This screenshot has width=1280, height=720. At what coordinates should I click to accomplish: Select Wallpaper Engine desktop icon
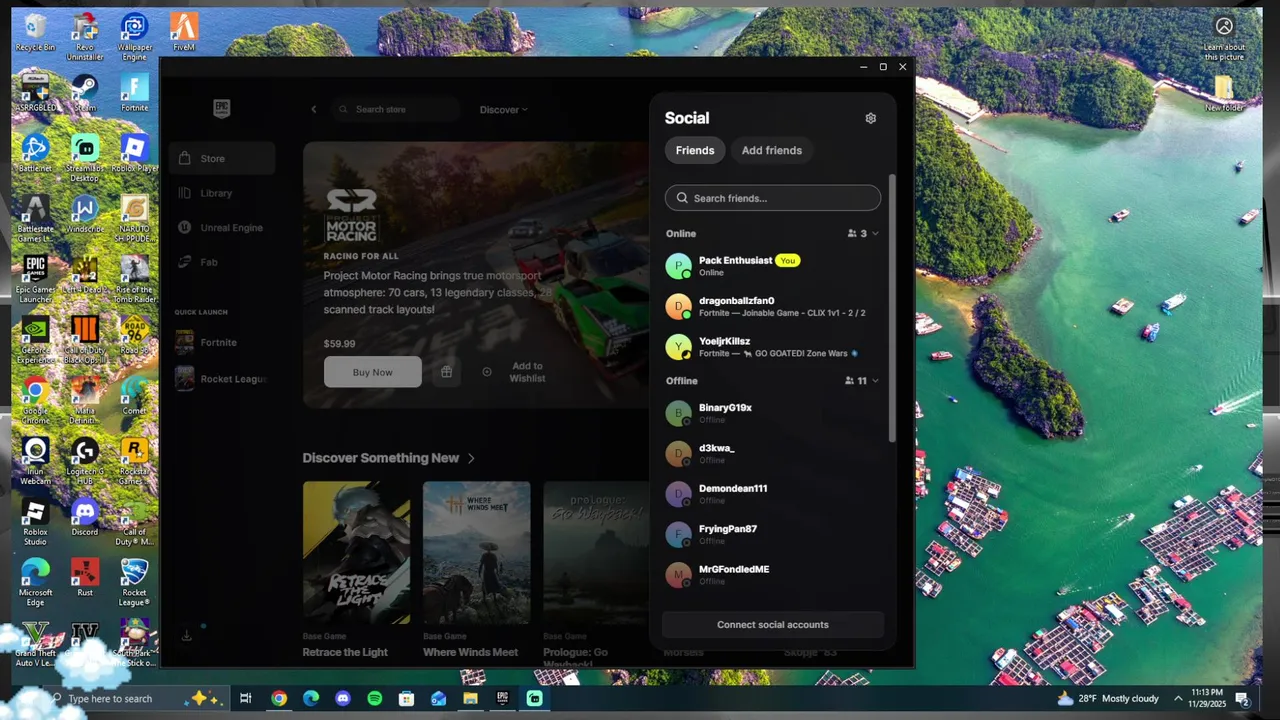[x=134, y=37]
